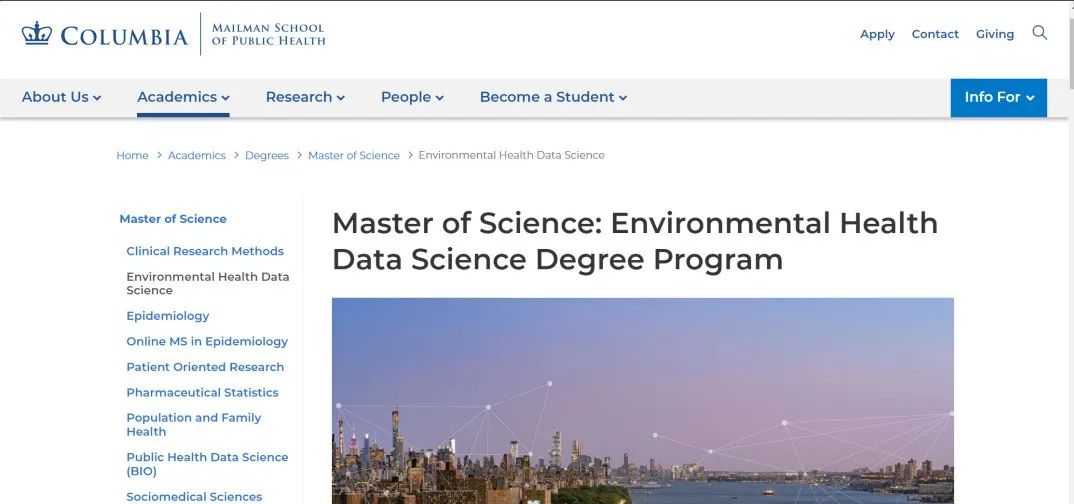Viewport: 1074px width, 504px height.
Task: Expand the Academics navigation menu
Action: 183,97
